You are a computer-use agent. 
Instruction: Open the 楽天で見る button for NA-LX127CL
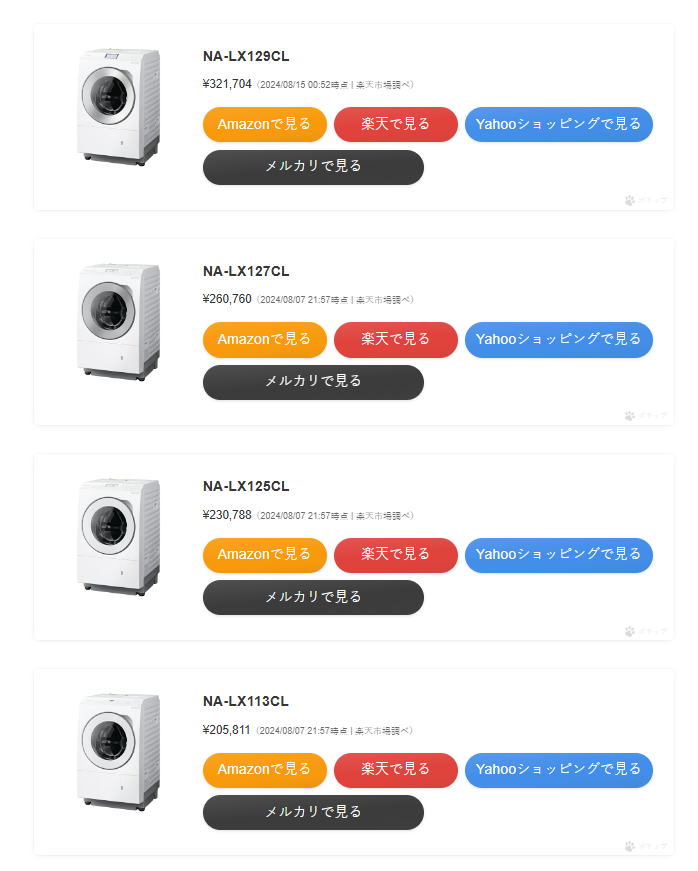(395, 339)
